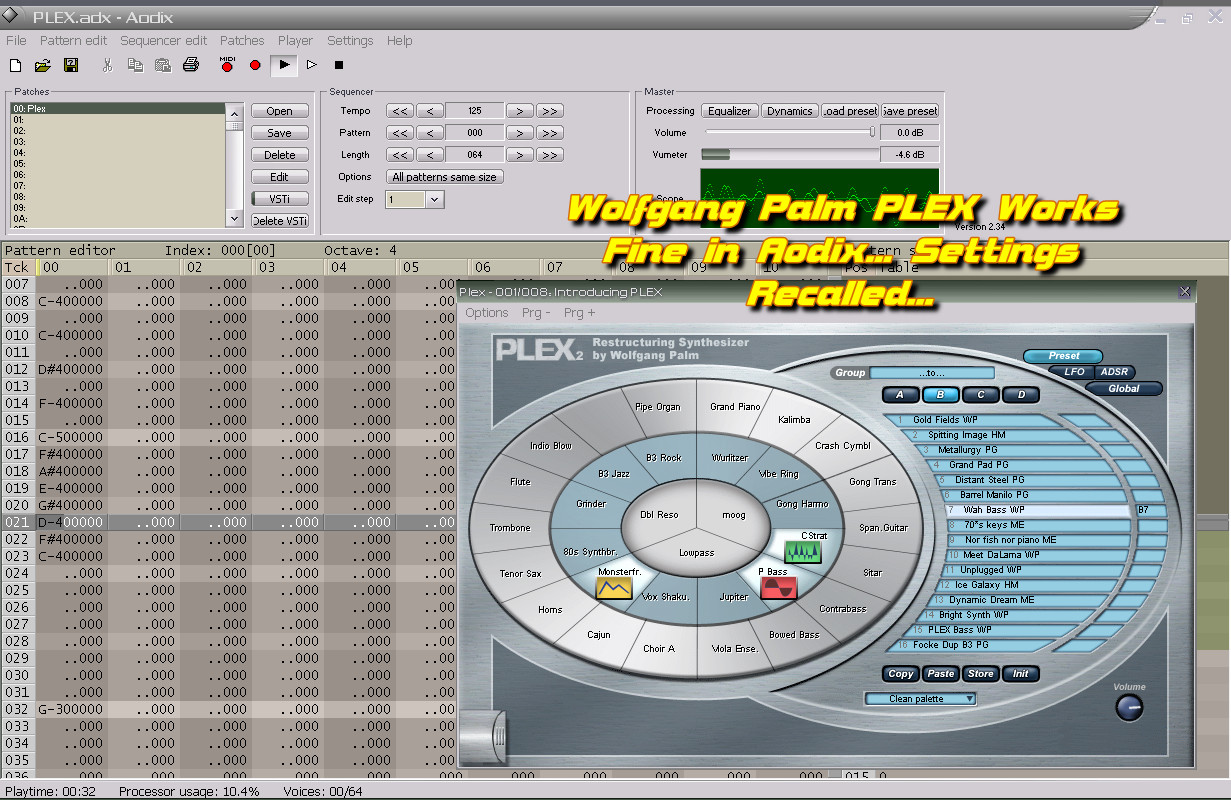Turn the Plex Volume knob
The width and height of the screenshot is (1231, 800).
1128,708
